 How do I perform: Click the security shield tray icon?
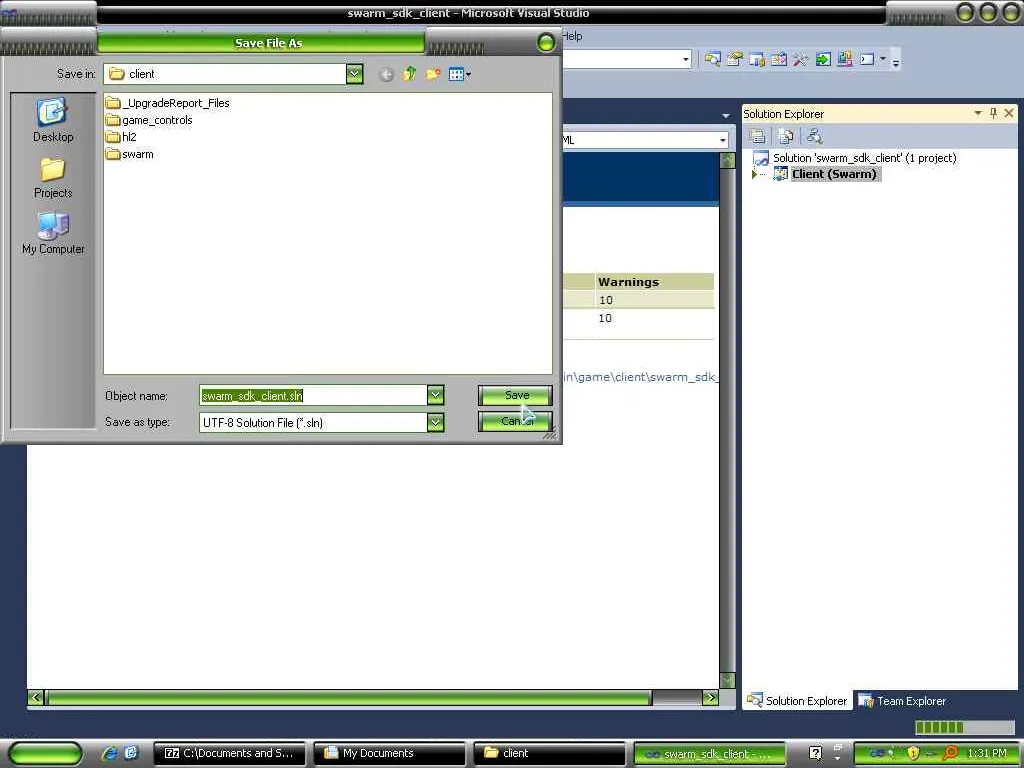(912, 753)
